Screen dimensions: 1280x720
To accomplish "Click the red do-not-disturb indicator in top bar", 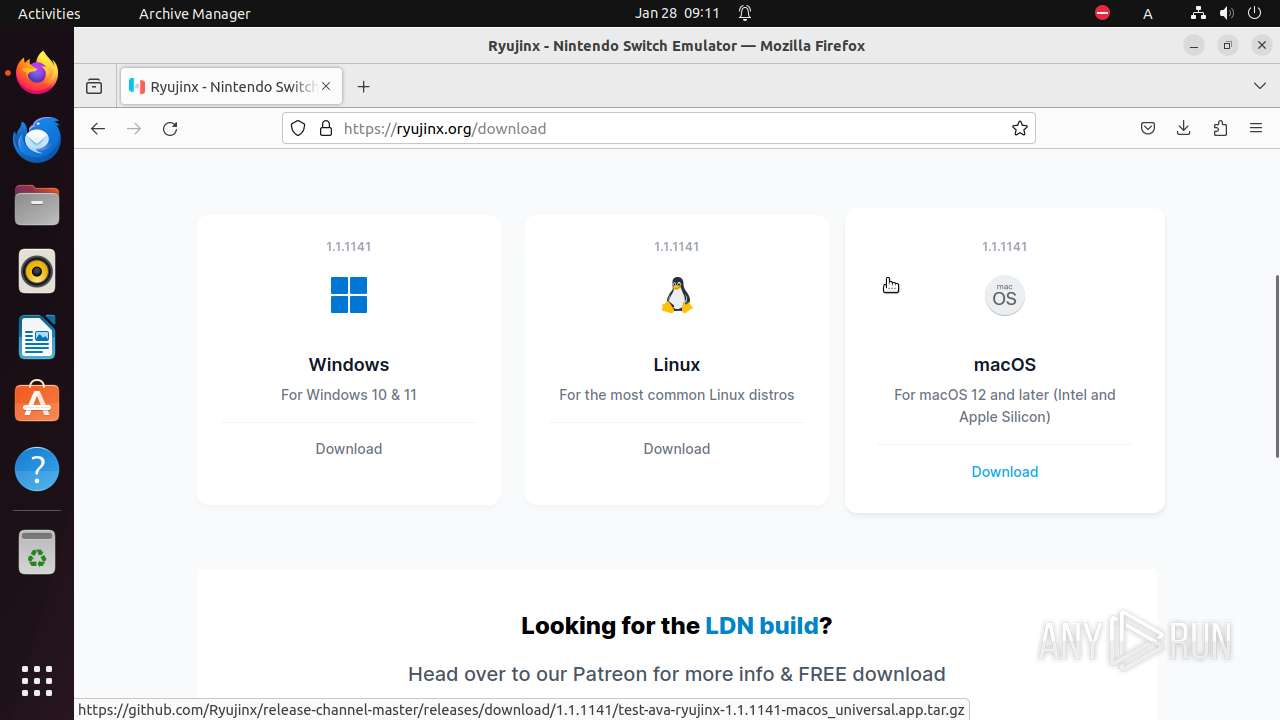I will click(1102, 13).
